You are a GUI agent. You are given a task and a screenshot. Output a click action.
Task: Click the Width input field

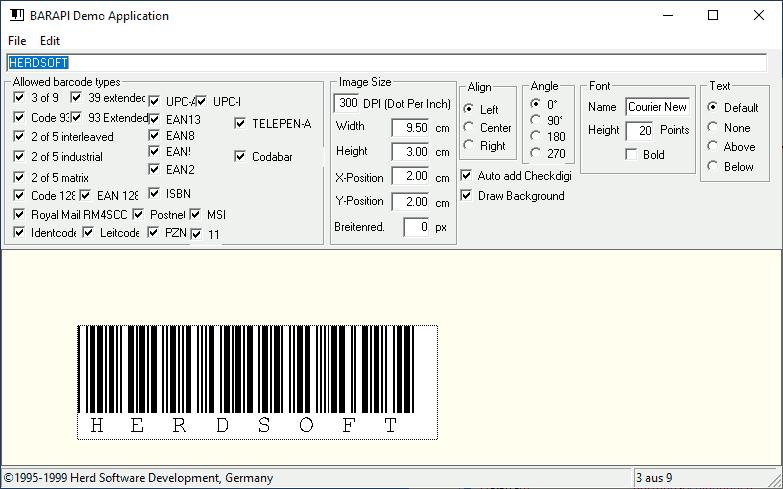[410, 127]
